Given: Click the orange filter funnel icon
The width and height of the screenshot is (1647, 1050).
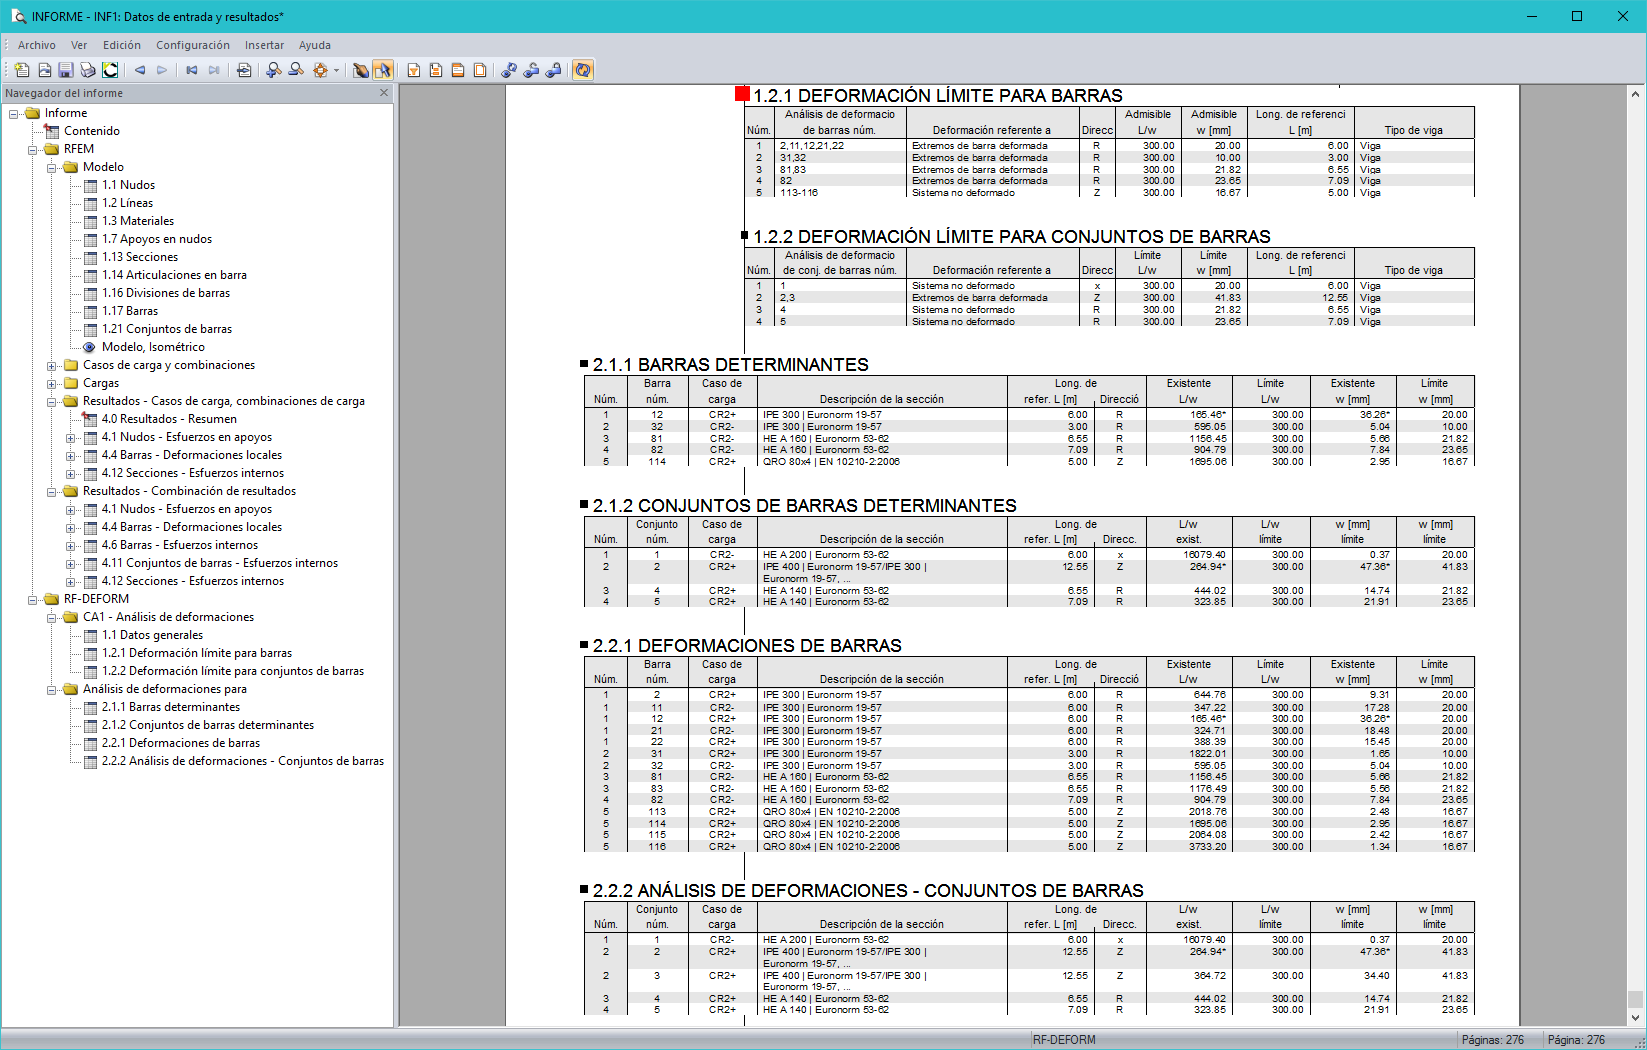Looking at the screenshot, I should [414, 70].
